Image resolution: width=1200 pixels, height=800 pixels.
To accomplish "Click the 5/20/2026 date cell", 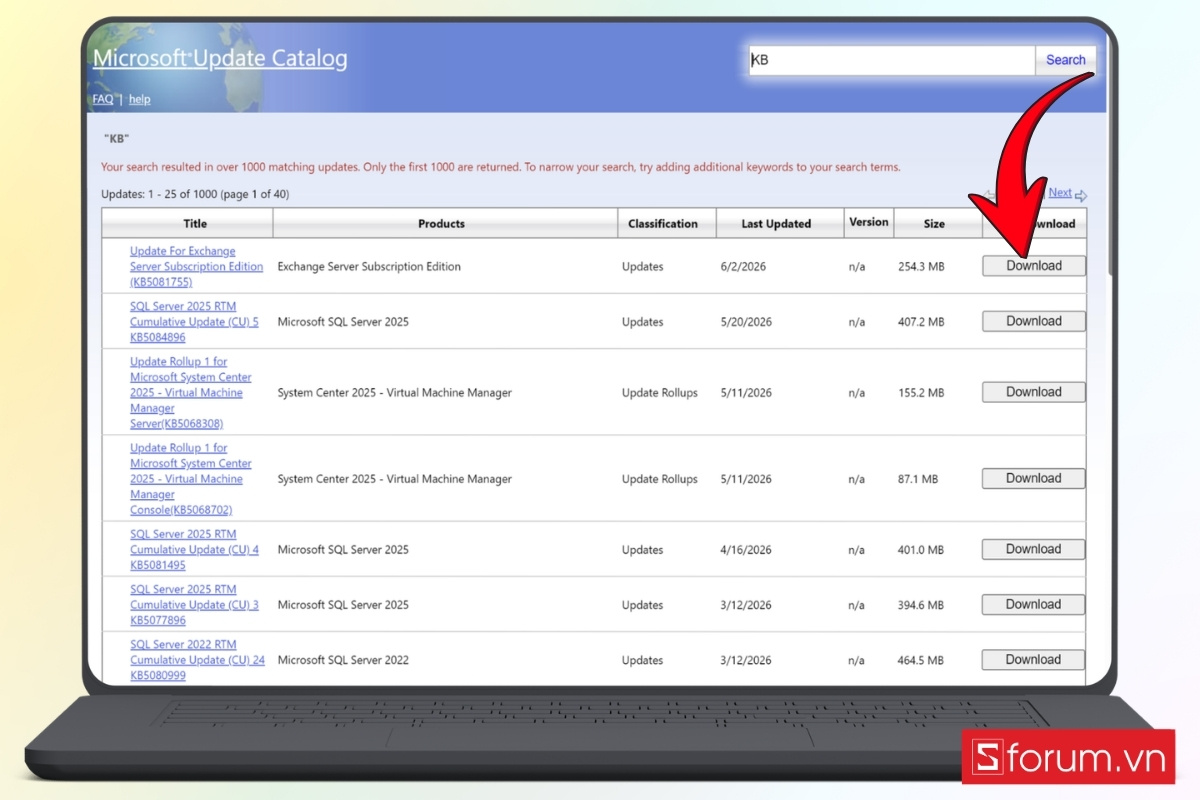I will pyautogui.click(x=746, y=322).
